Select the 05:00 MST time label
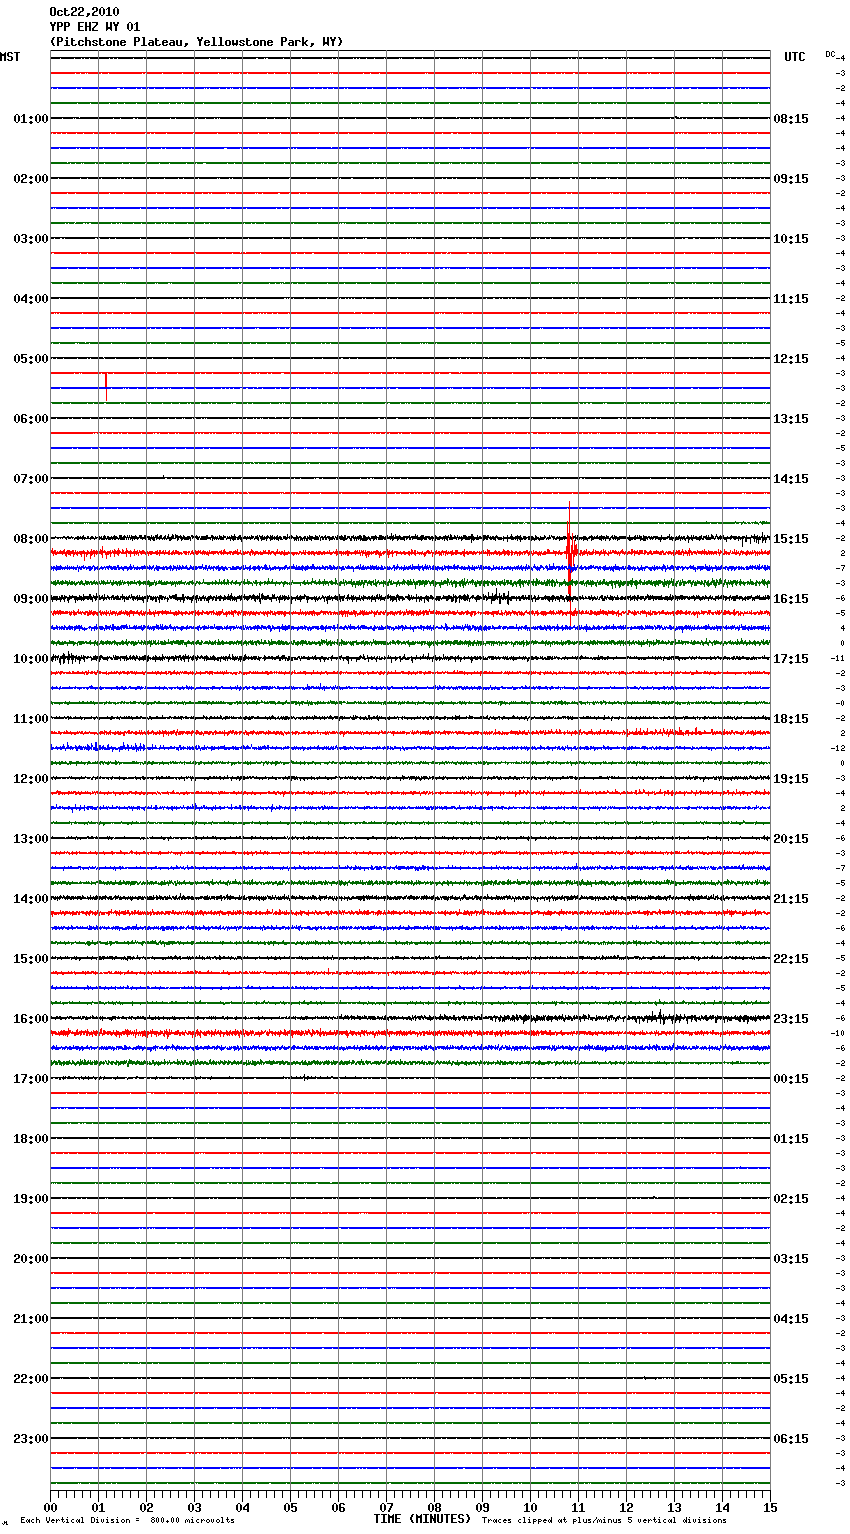The height and width of the screenshot is (1534, 850). [31, 359]
